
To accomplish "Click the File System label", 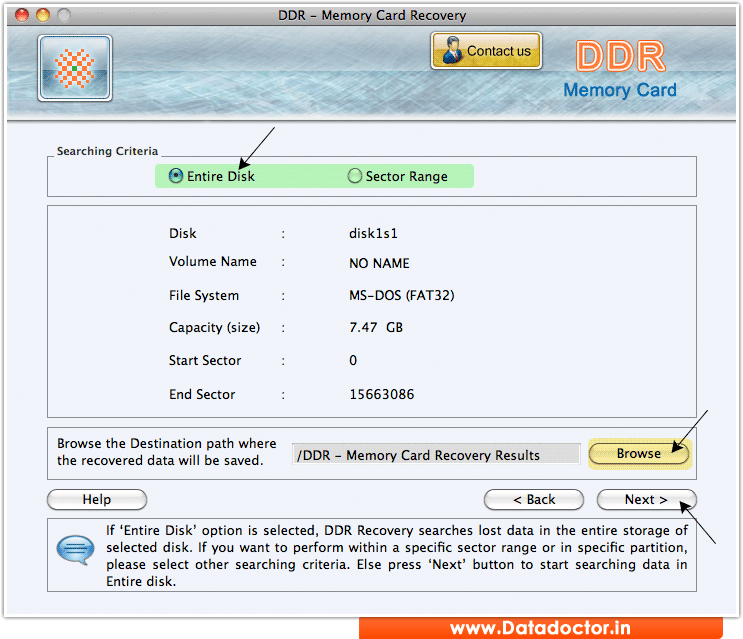I will point(204,296).
